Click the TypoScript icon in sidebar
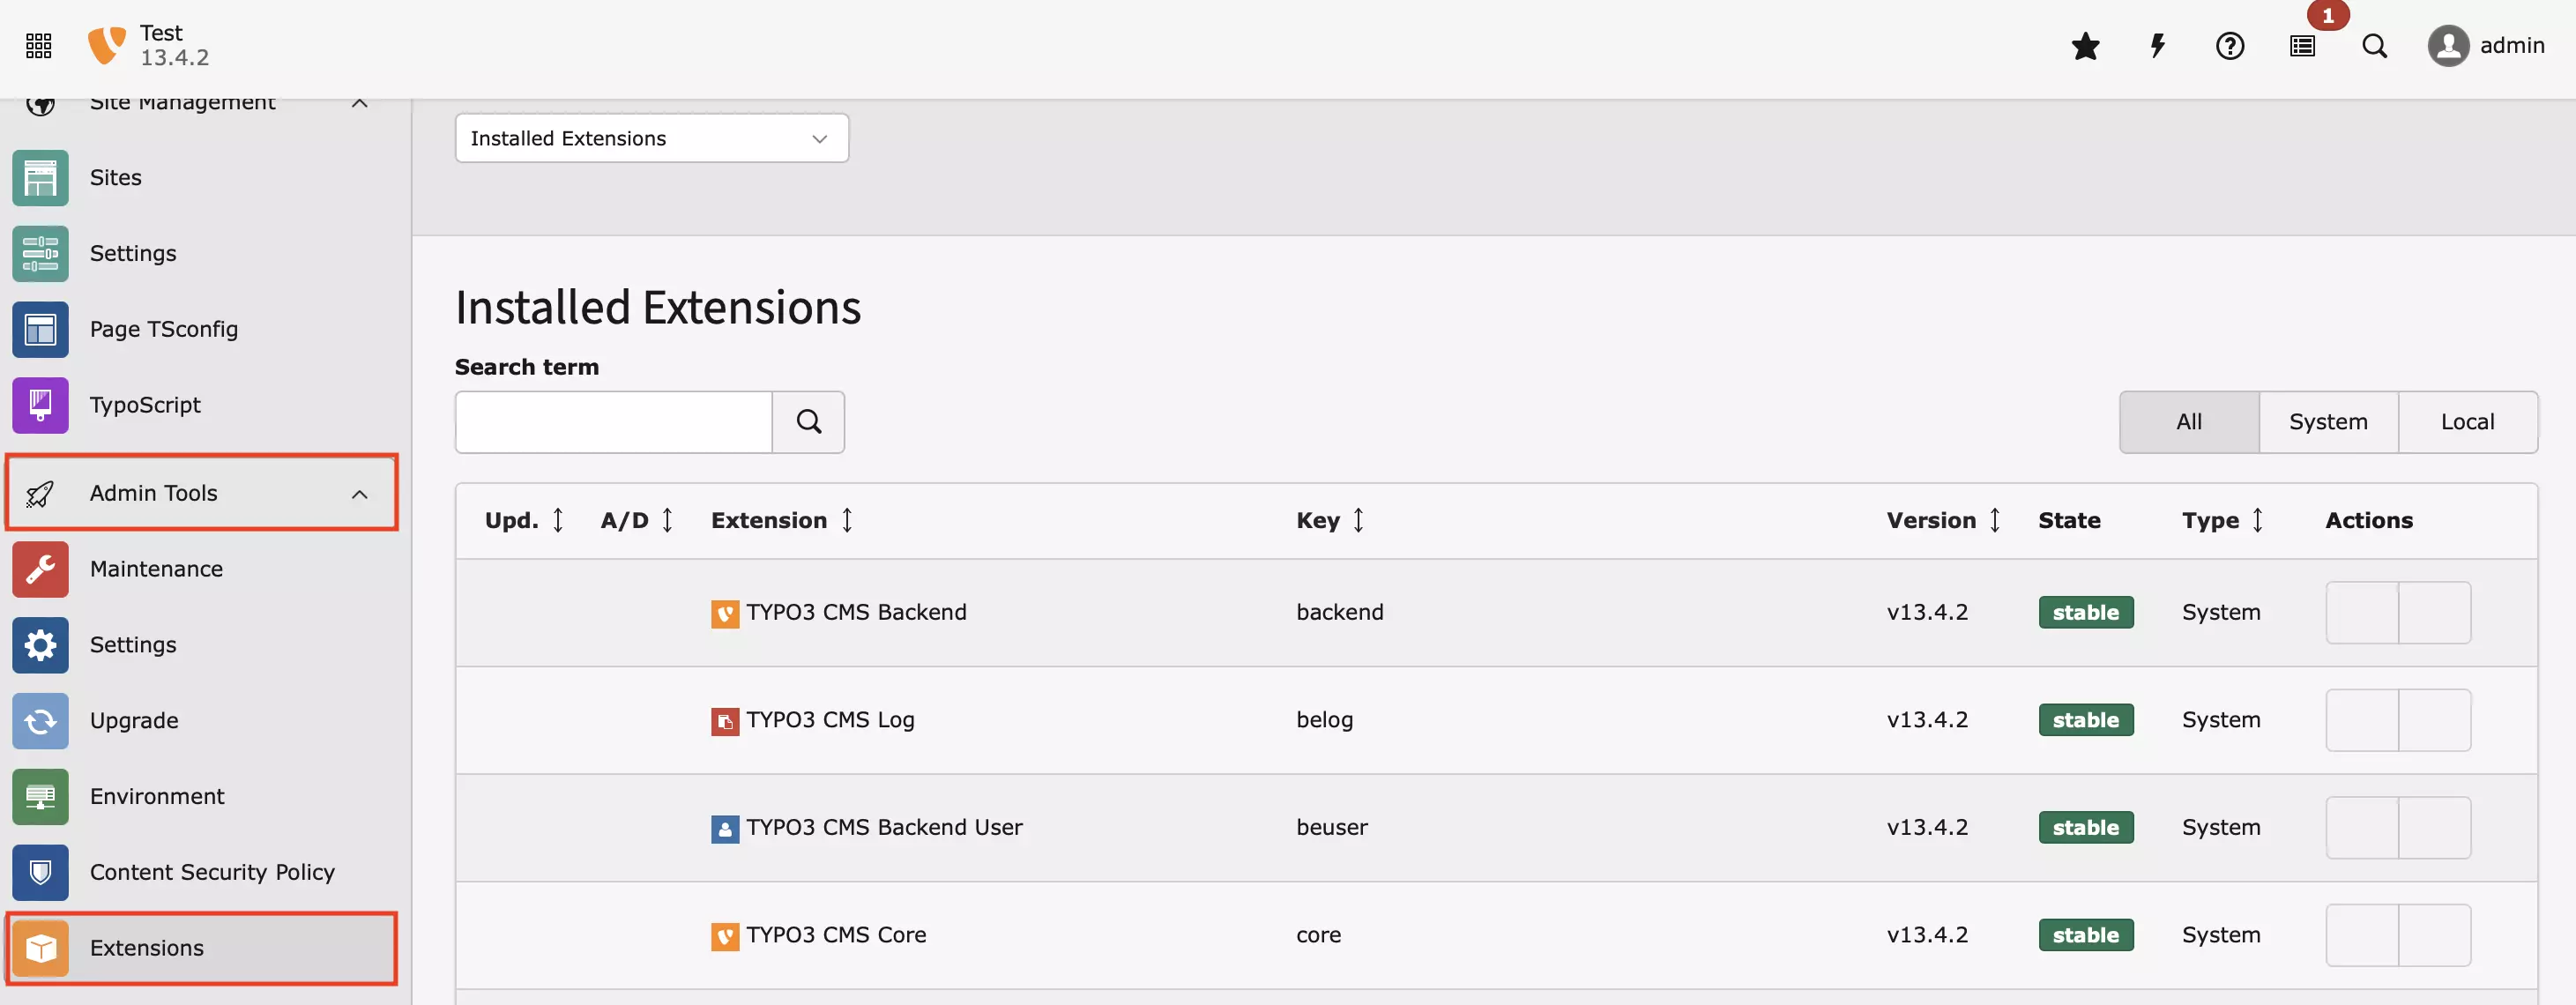Image resolution: width=2576 pixels, height=1005 pixels. pos(40,404)
